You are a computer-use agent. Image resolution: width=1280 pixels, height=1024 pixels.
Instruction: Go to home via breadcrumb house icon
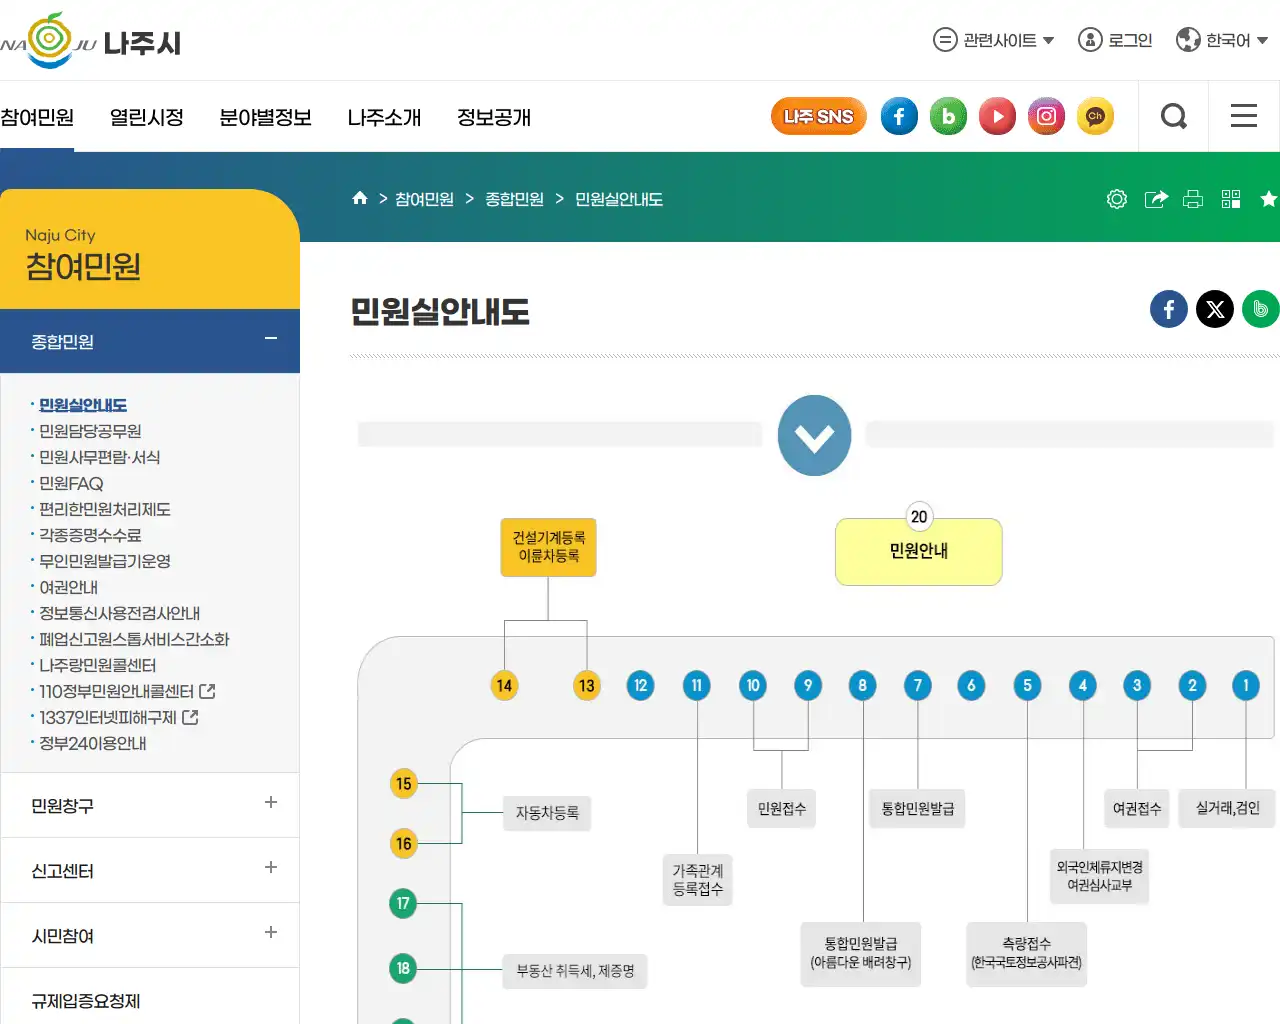(x=360, y=198)
